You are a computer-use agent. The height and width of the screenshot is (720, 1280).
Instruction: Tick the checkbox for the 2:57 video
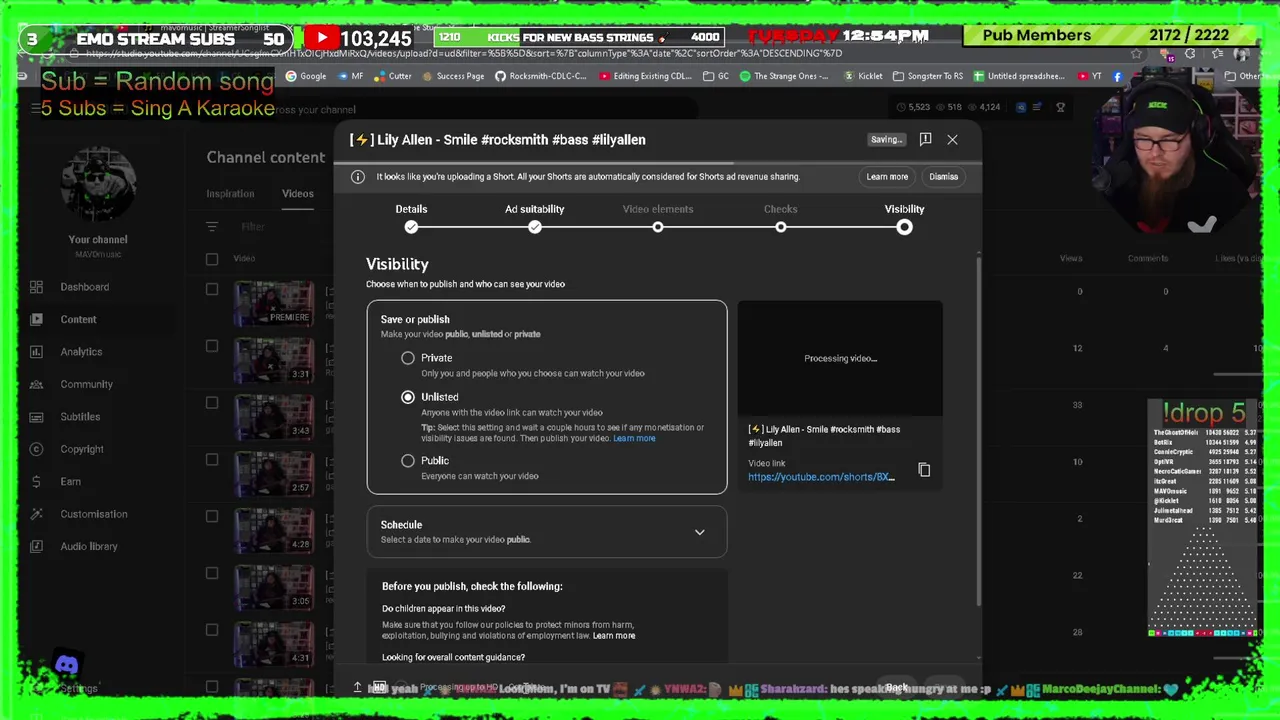pyautogui.click(x=212, y=460)
